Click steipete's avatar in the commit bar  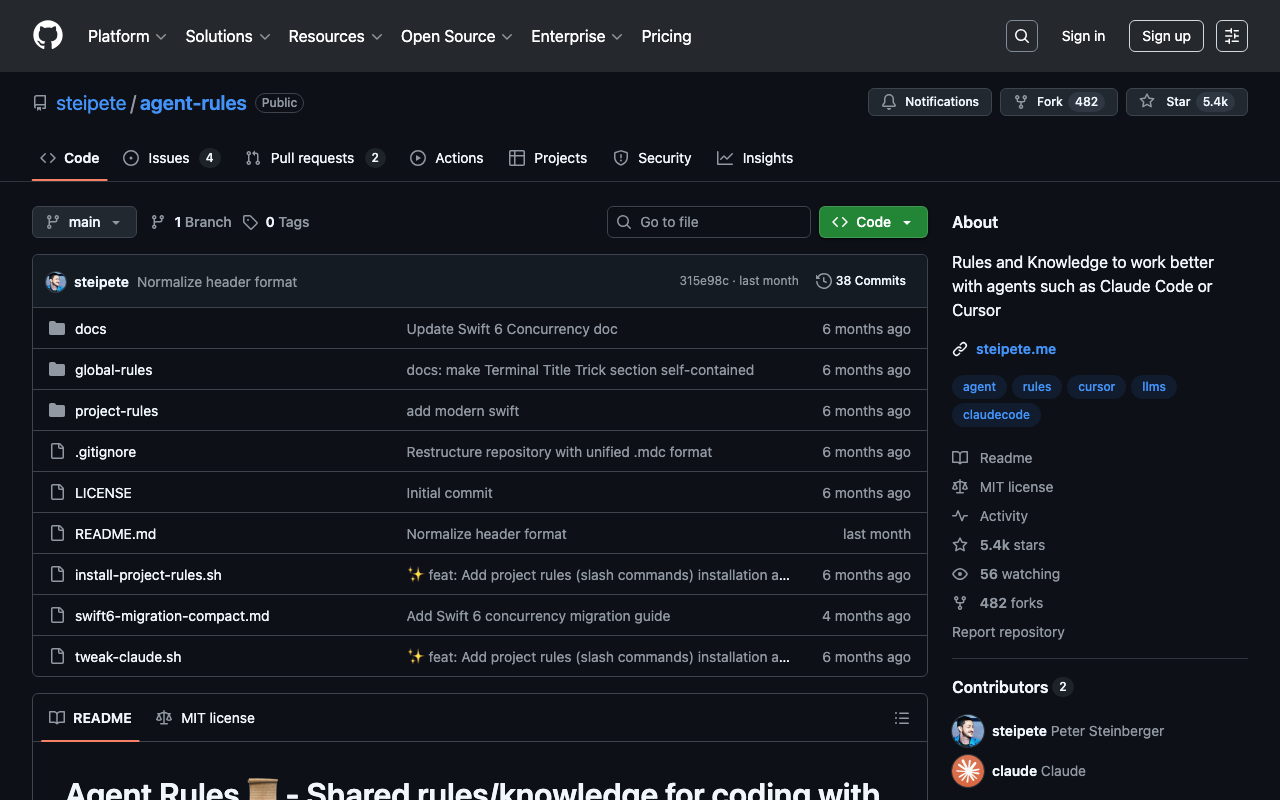(x=56, y=282)
